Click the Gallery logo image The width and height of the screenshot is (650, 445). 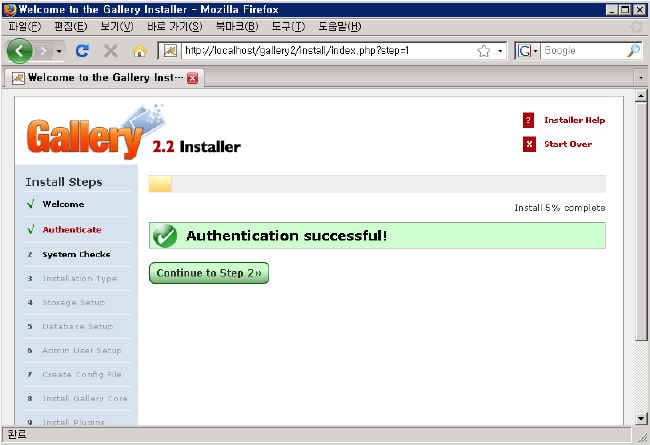(x=85, y=135)
